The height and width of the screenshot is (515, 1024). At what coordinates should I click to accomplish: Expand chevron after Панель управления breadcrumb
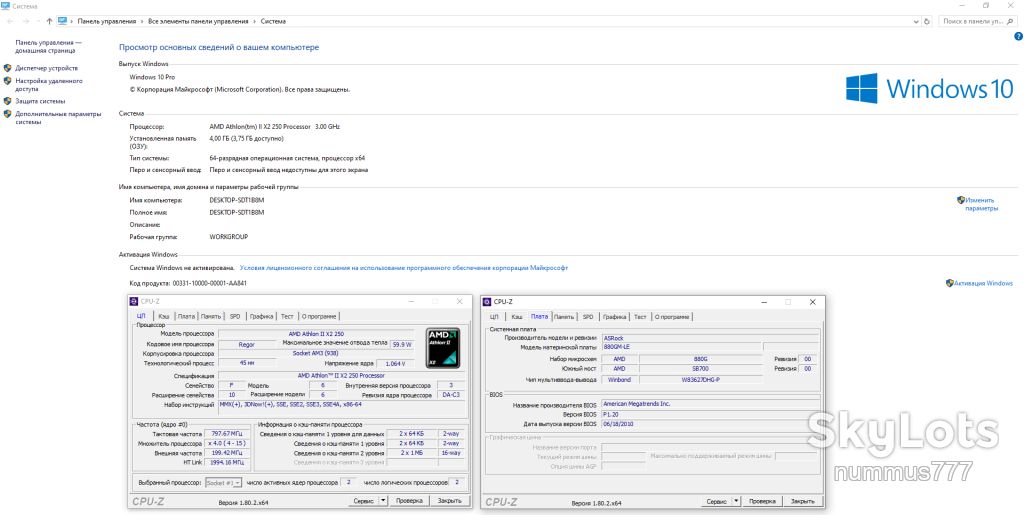coord(142,22)
